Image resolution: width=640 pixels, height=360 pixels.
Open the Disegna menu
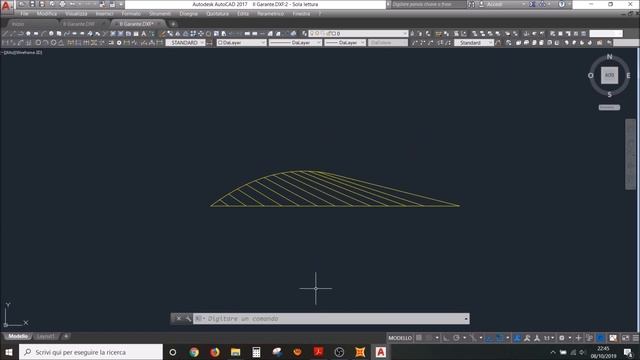[189, 13]
